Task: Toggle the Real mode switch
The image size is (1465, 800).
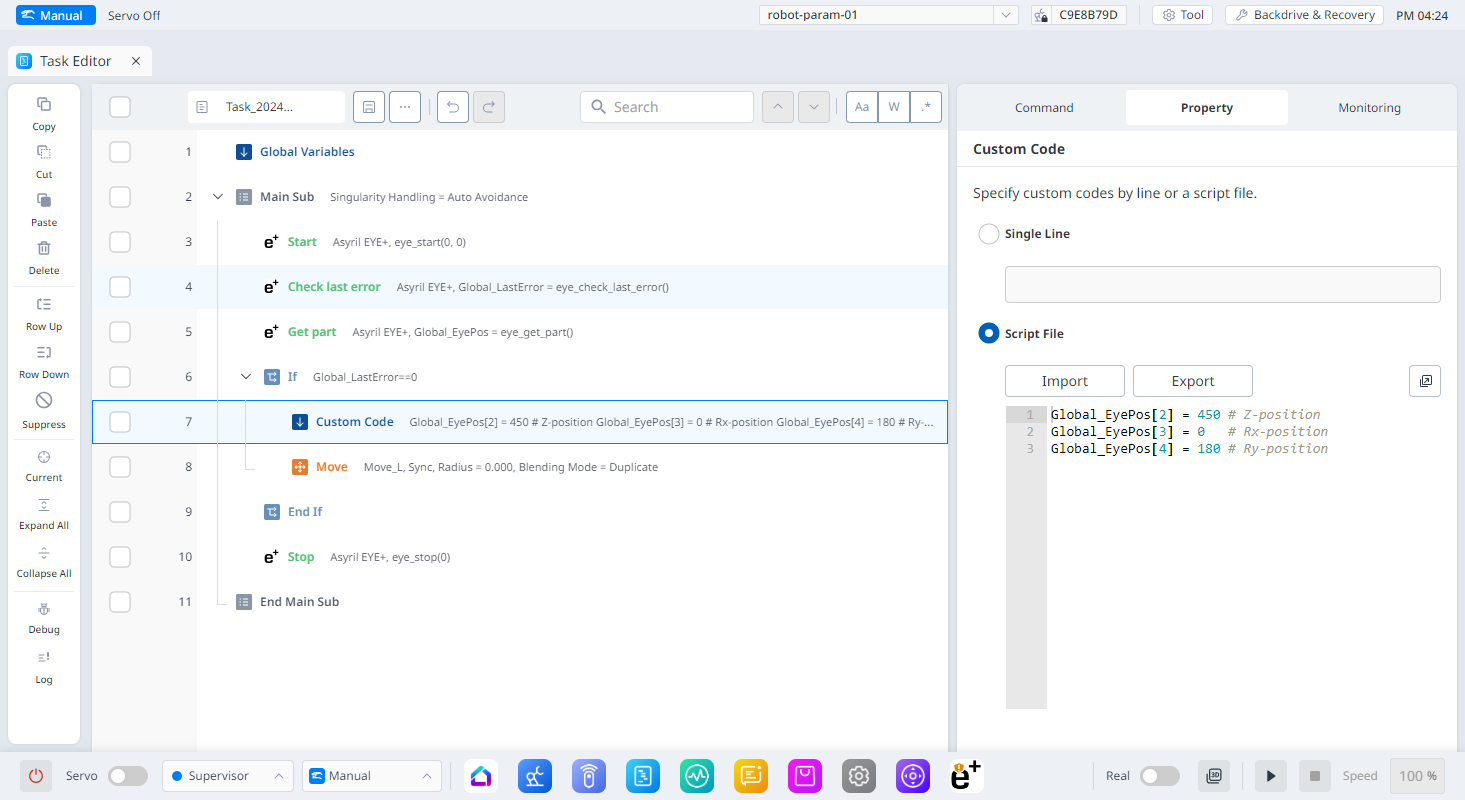Action: click(x=1160, y=776)
